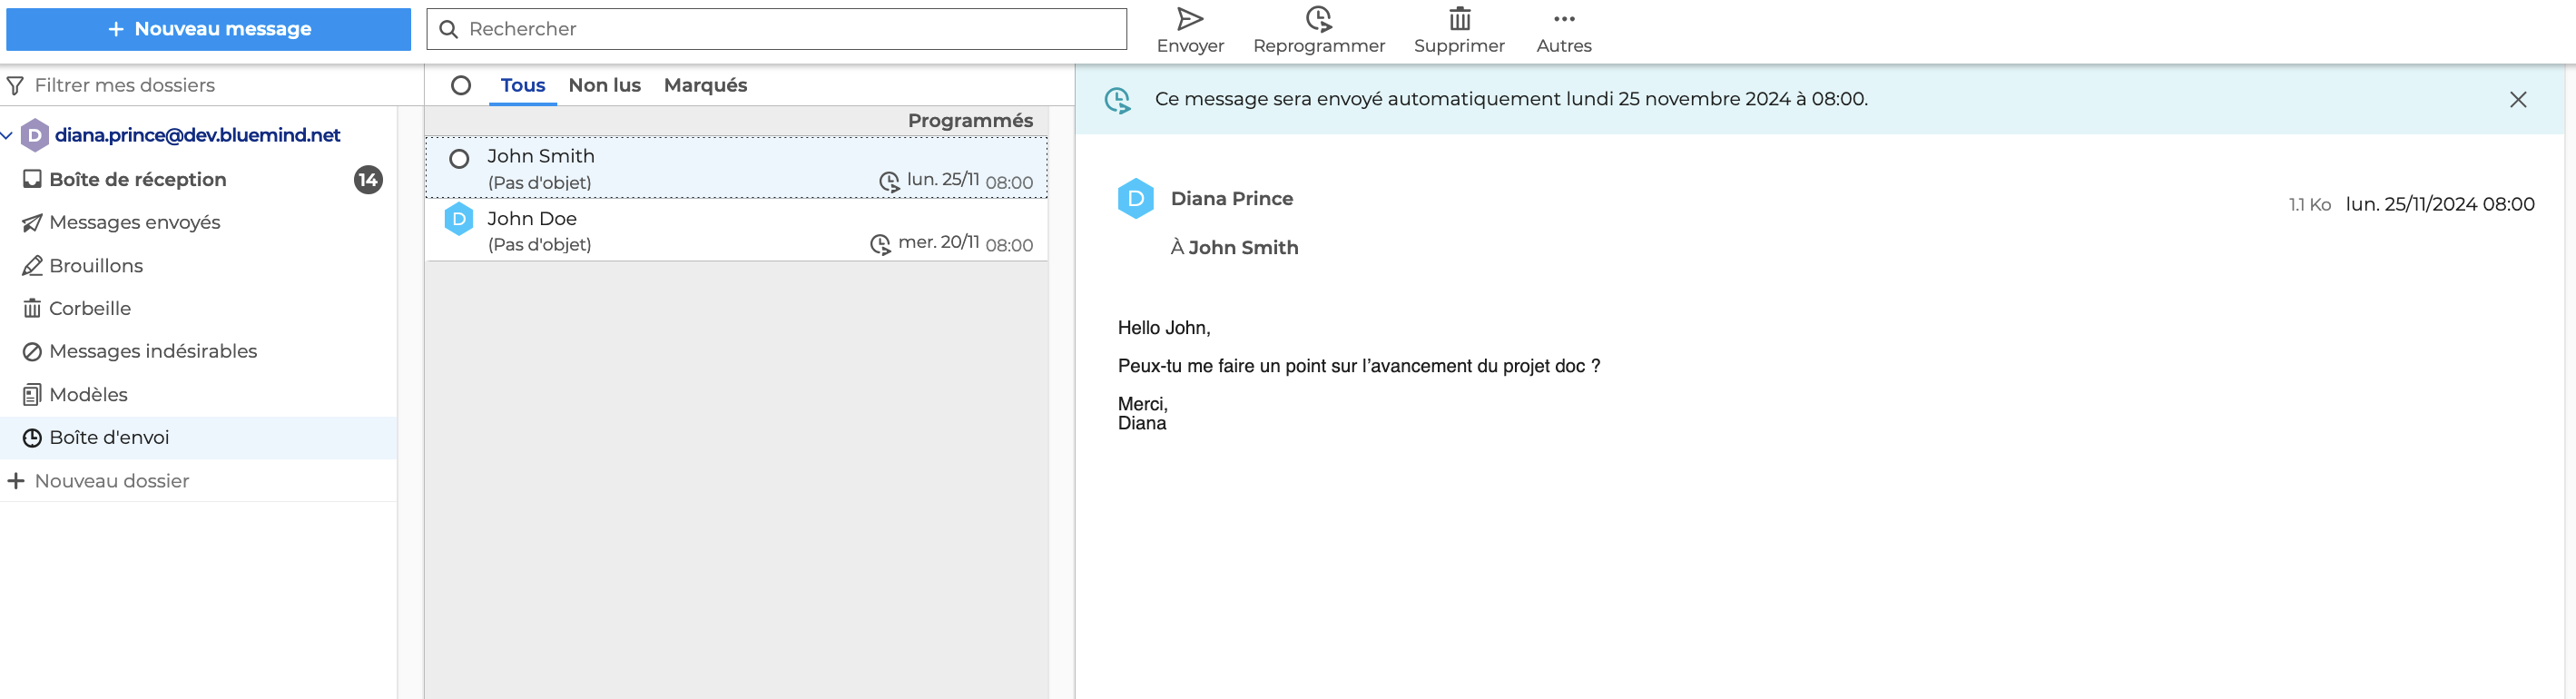Click the Supprimer trash icon
Image resolution: width=2576 pixels, height=699 pixels.
[x=1459, y=20]
